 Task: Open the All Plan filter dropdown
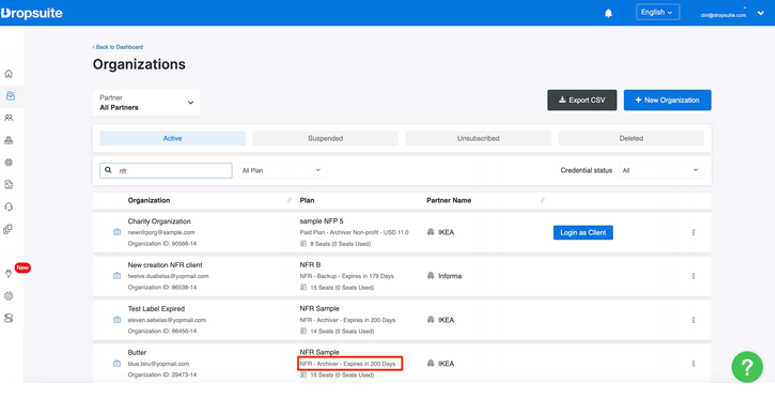[282, 171]
